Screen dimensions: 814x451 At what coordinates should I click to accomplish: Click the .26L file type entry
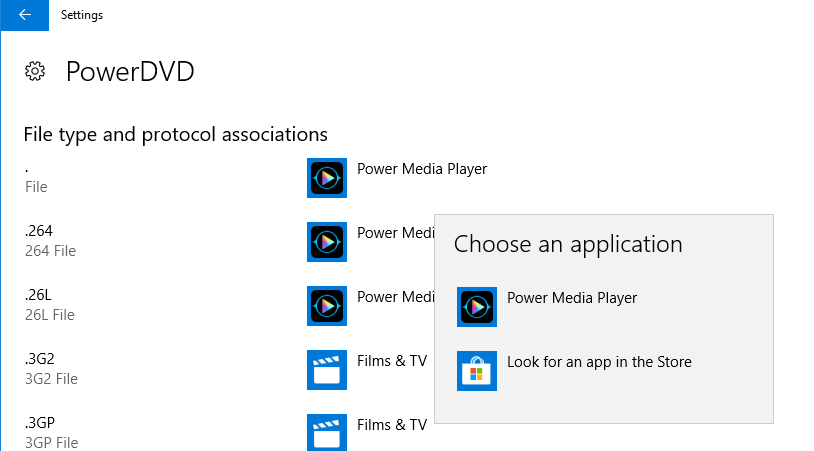(50, 305)
